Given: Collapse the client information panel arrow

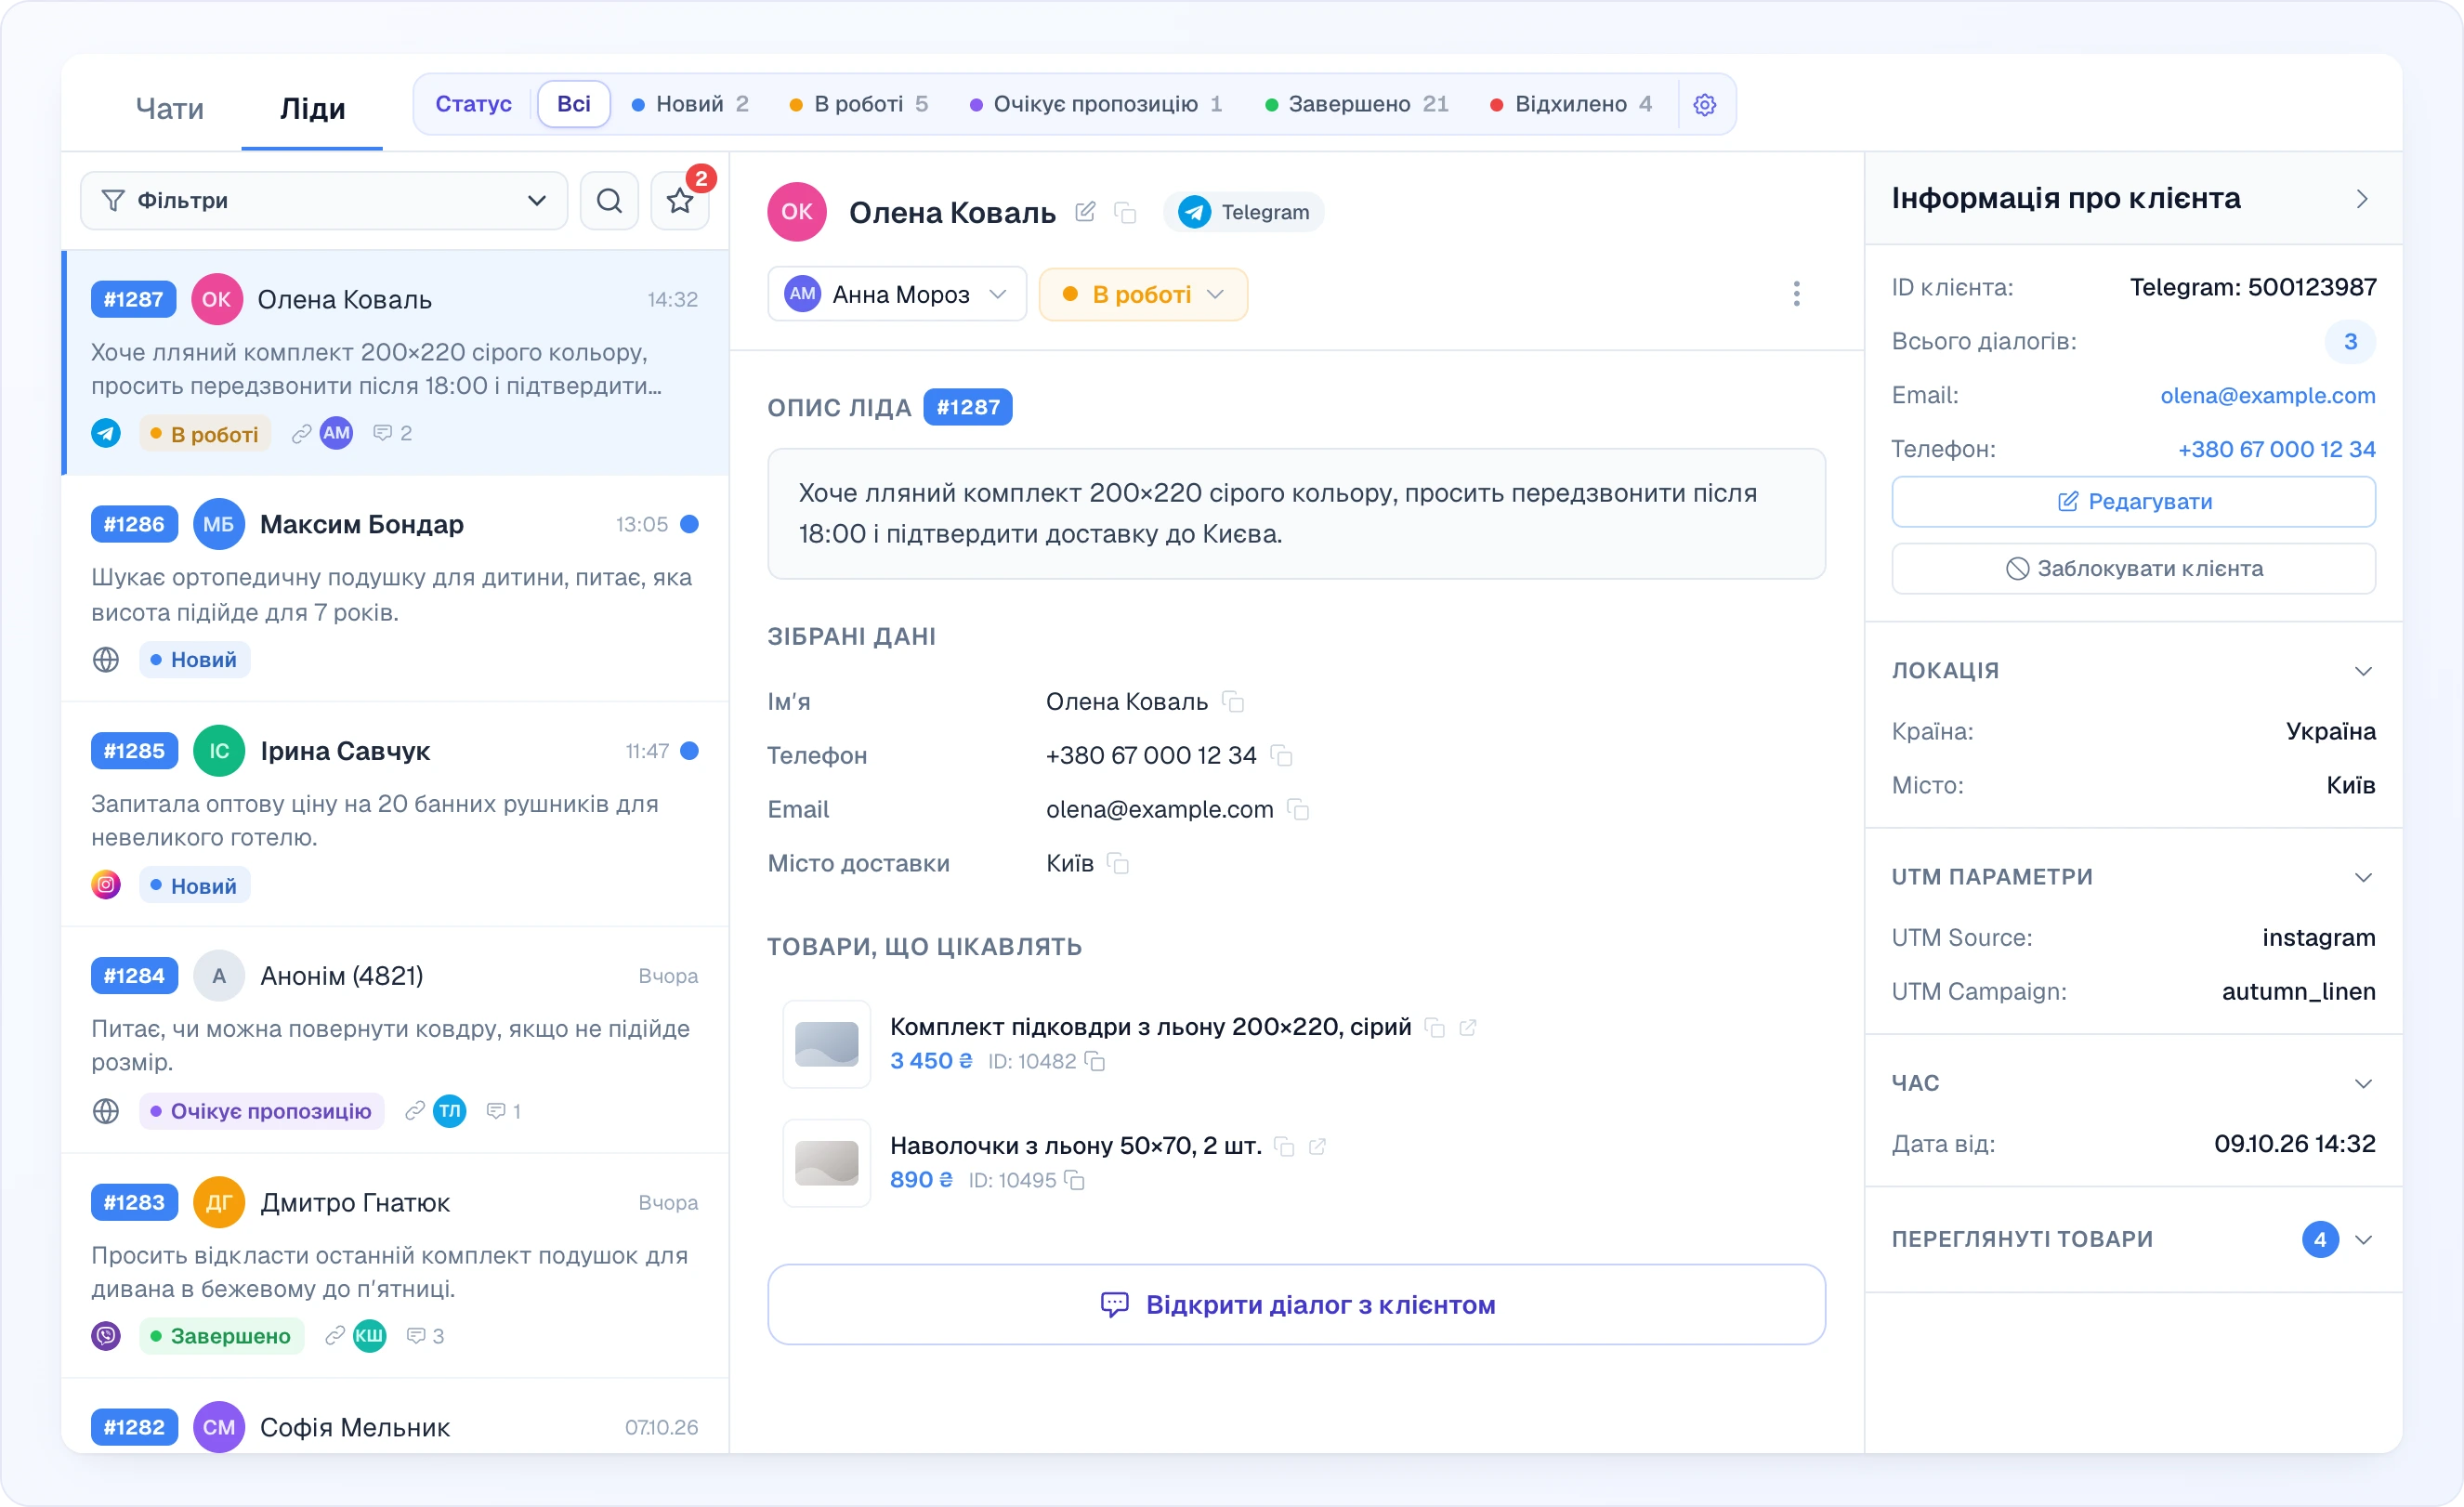Looking at the screenshot, I should tap(2362, 199).
